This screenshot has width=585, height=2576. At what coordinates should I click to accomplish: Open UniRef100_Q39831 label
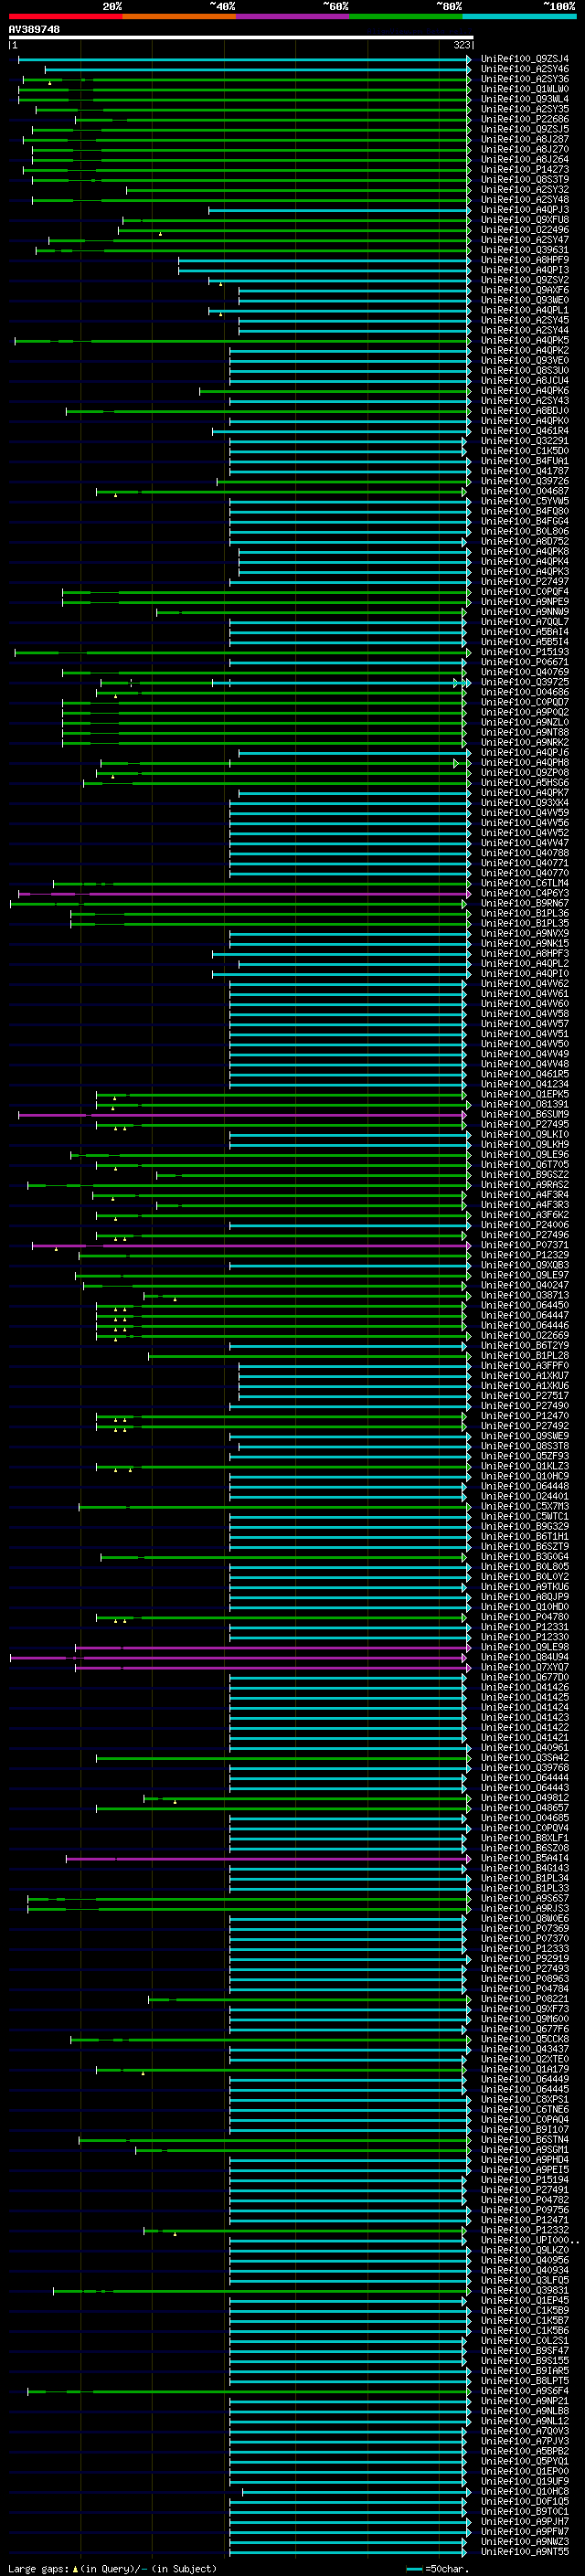pos(524,2290)
